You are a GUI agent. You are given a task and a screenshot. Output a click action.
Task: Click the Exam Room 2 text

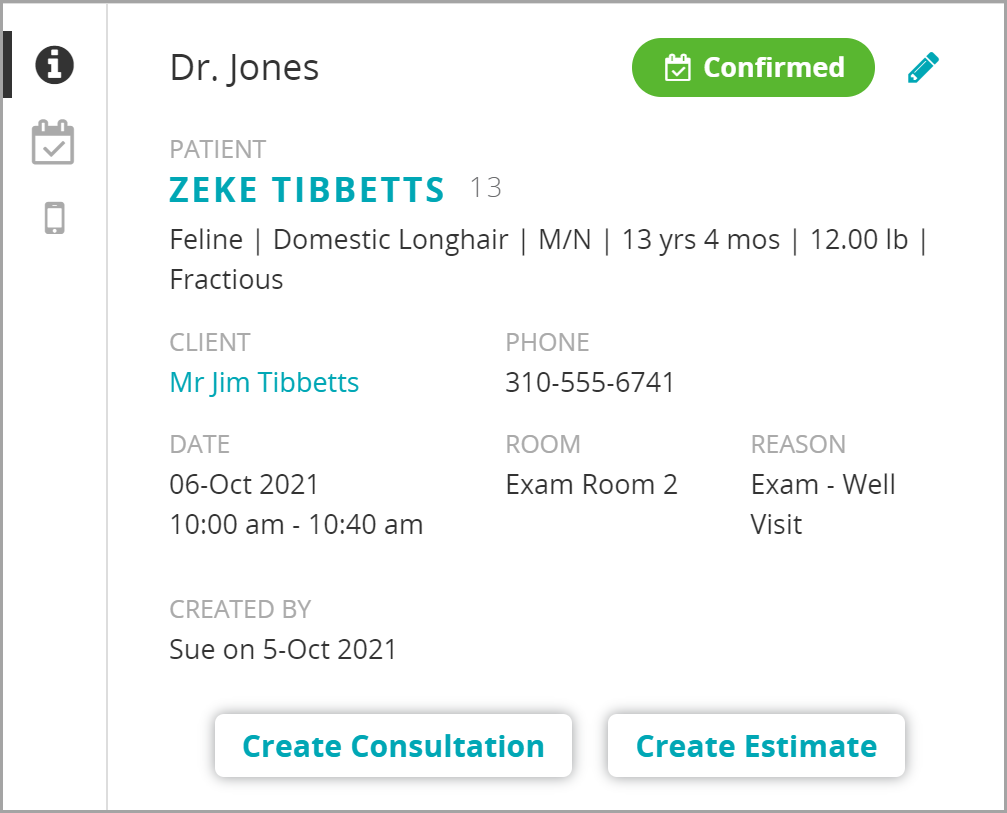coord(591,485)
